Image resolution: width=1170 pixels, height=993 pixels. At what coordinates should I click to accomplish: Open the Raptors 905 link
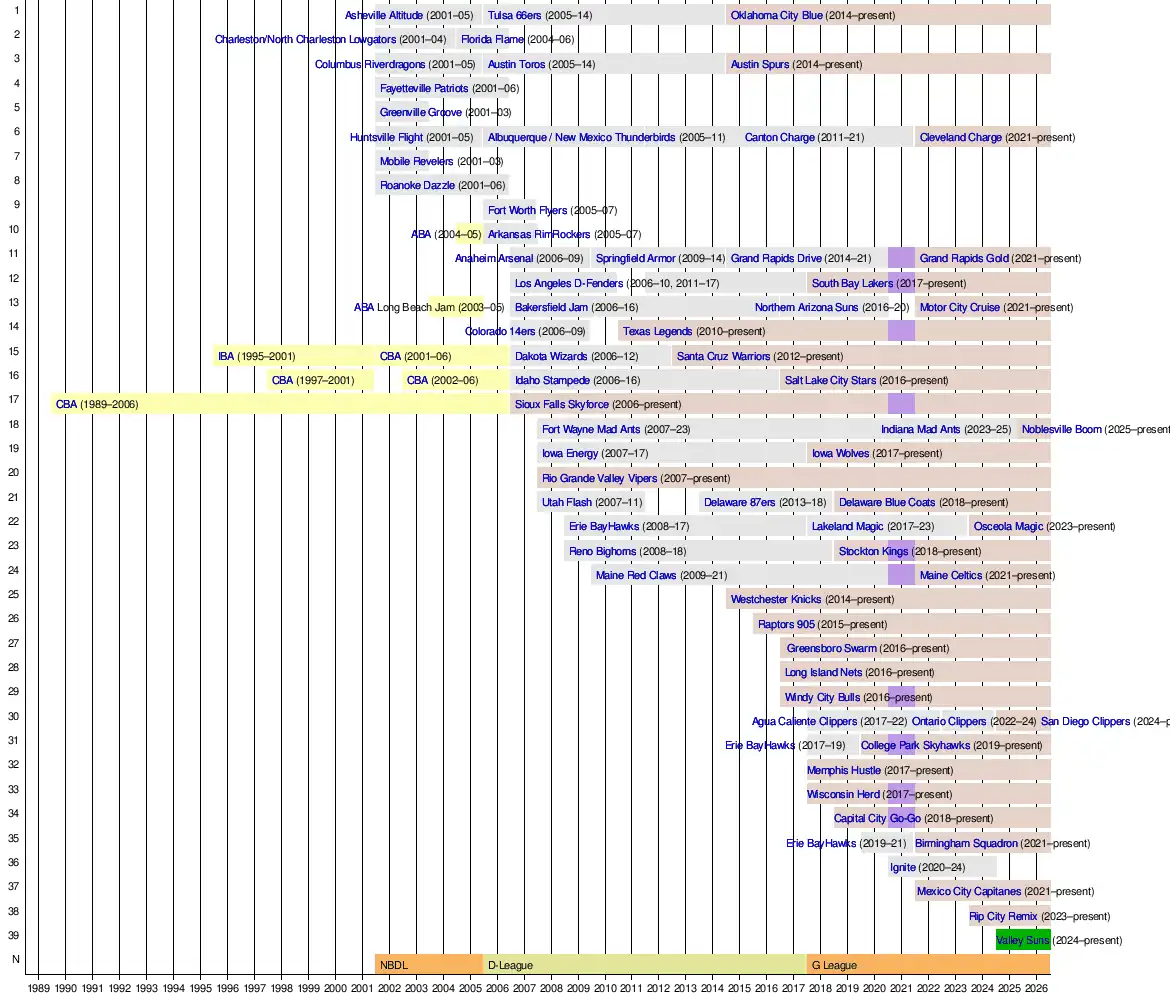786,625
